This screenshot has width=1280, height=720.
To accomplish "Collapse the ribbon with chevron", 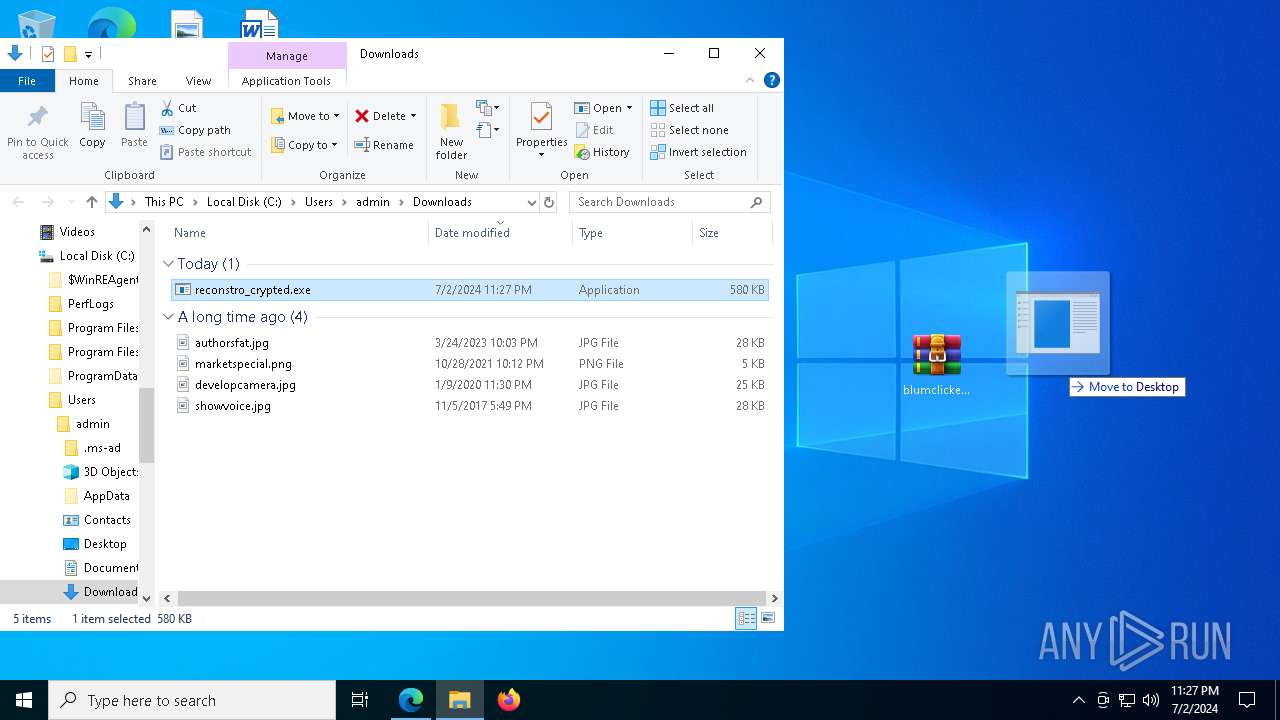I will click(749, 80).
